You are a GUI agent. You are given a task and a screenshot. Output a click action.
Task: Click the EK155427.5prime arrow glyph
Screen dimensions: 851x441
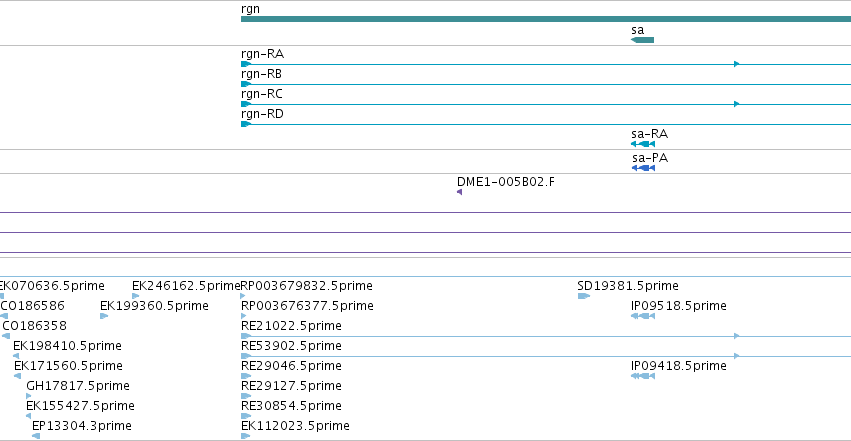[x=28, y=416]
